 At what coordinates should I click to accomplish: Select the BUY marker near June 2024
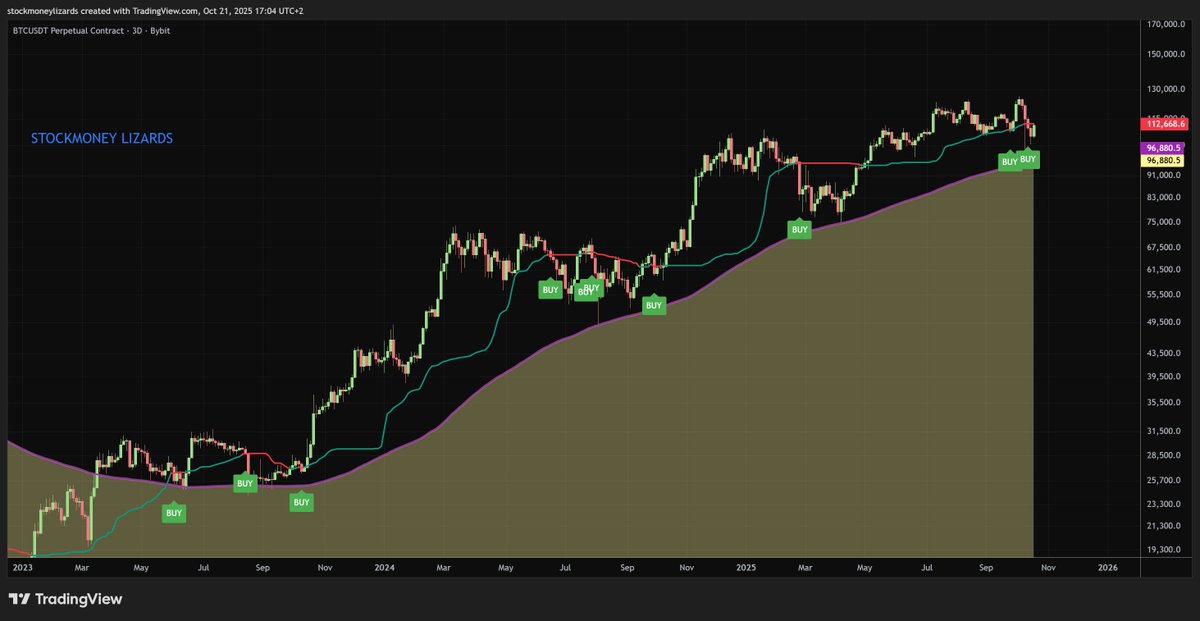(550, 289)
